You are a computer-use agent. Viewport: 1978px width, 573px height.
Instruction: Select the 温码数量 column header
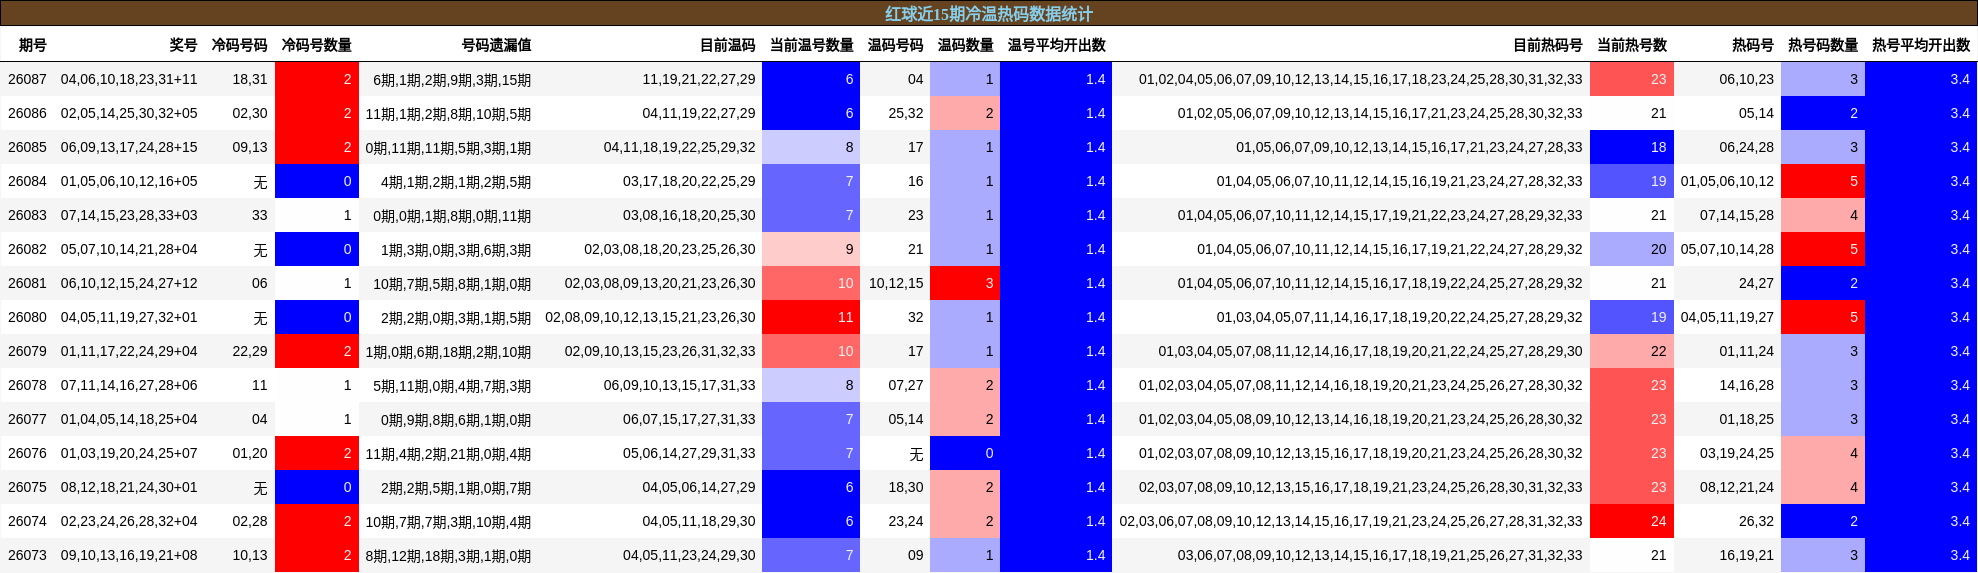pos(965,45)
